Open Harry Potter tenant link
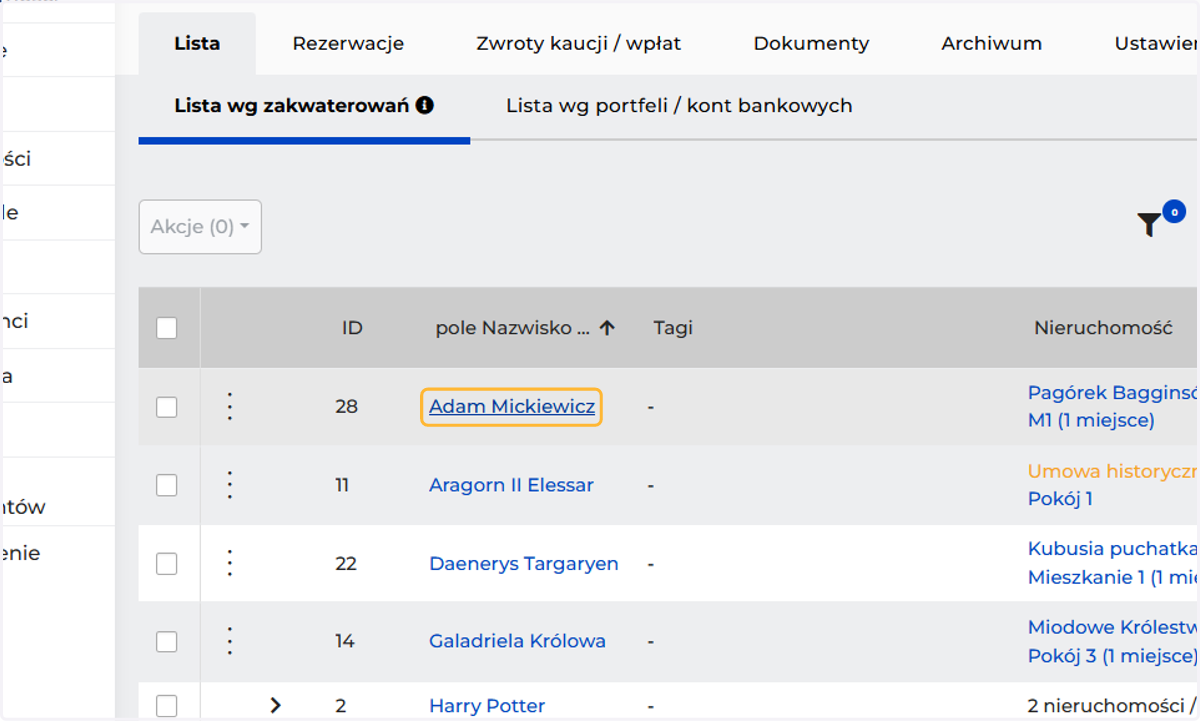This screenshot has width=1200, height=721. pyautogui.click(x=487, y=706)
